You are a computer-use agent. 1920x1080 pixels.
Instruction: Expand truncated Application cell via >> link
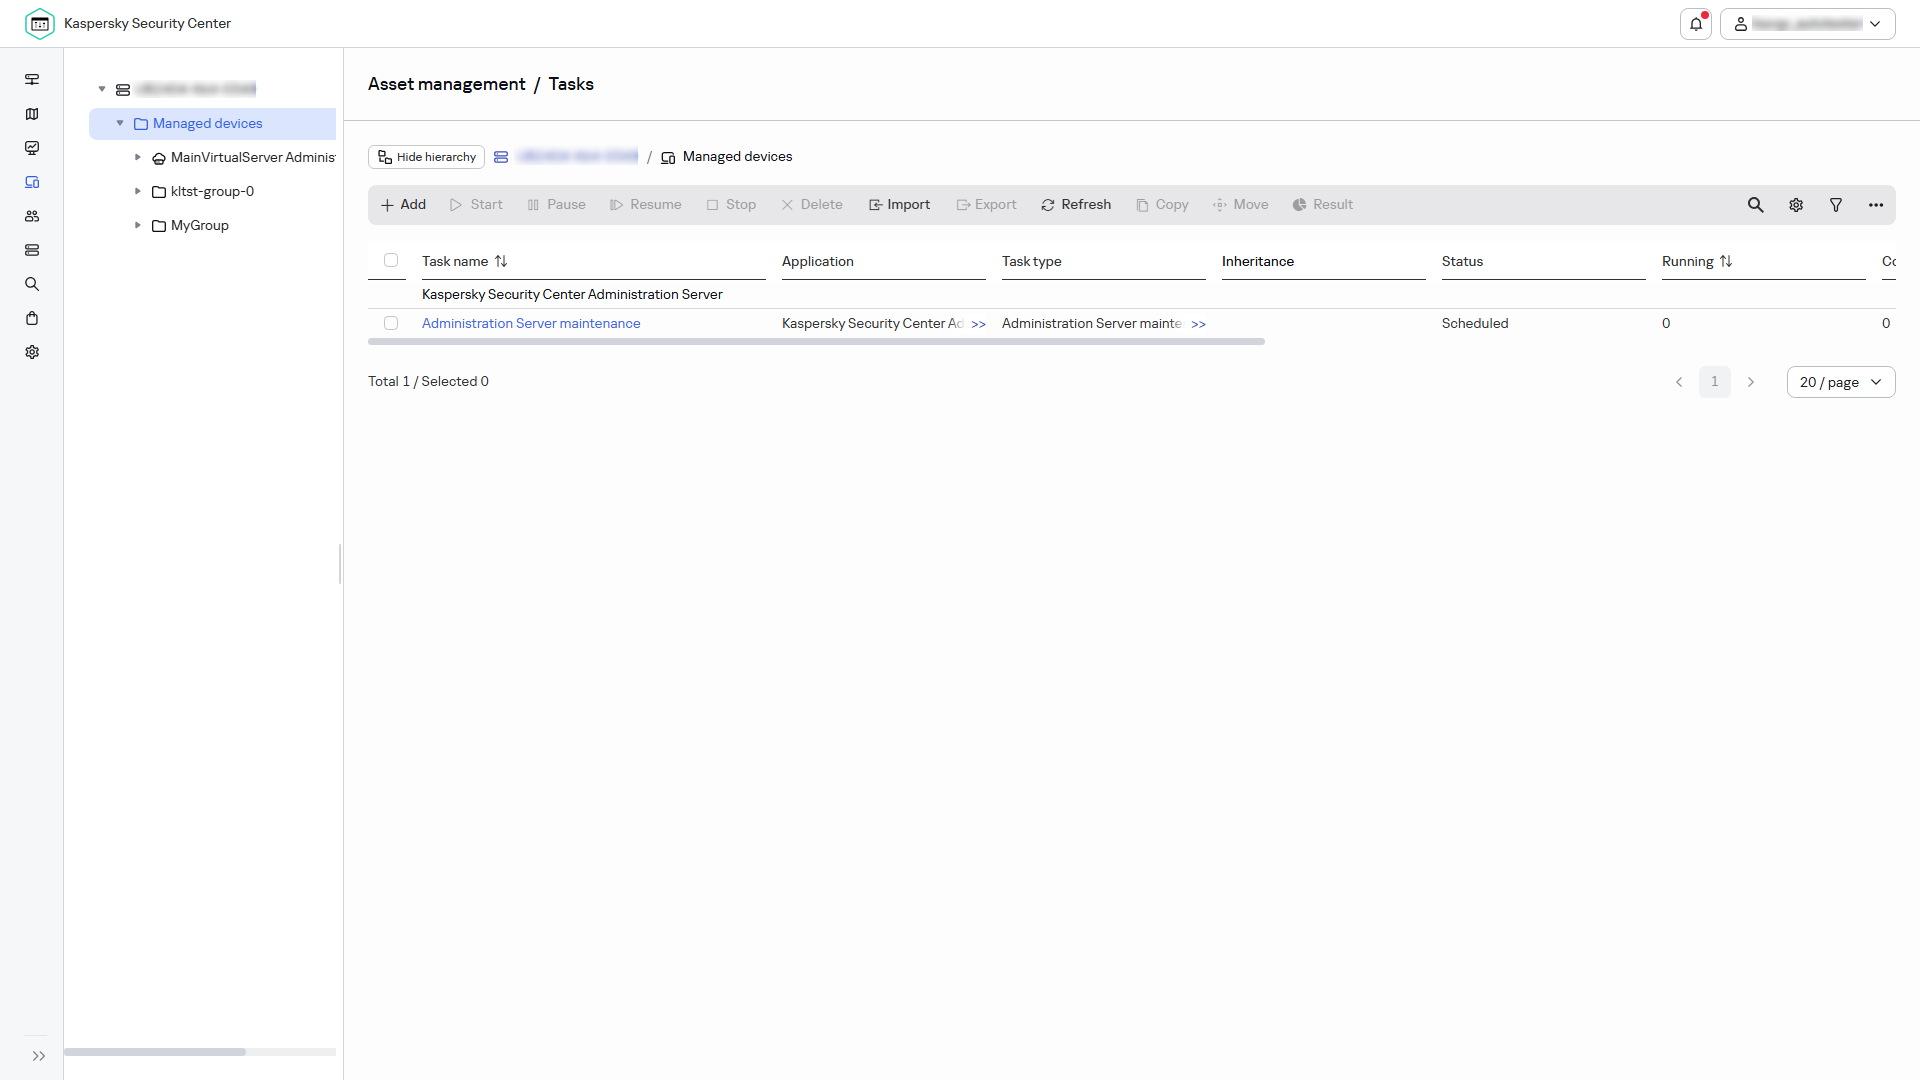(978, 324)
